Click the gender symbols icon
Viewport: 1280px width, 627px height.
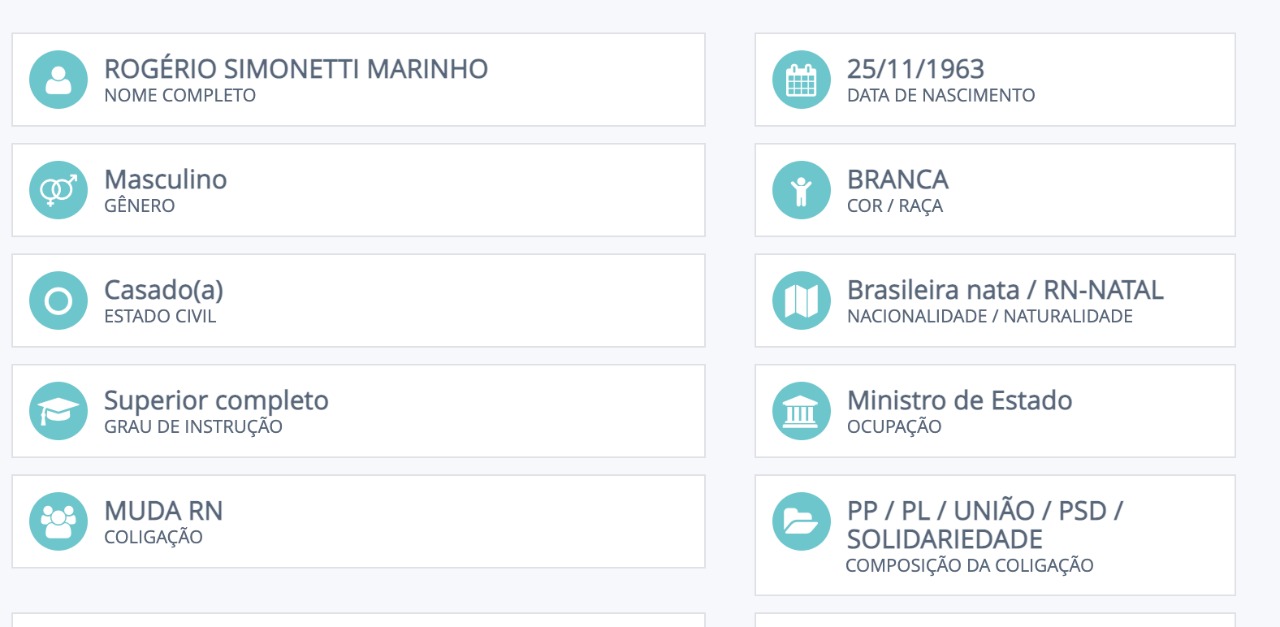pos(59,190)
